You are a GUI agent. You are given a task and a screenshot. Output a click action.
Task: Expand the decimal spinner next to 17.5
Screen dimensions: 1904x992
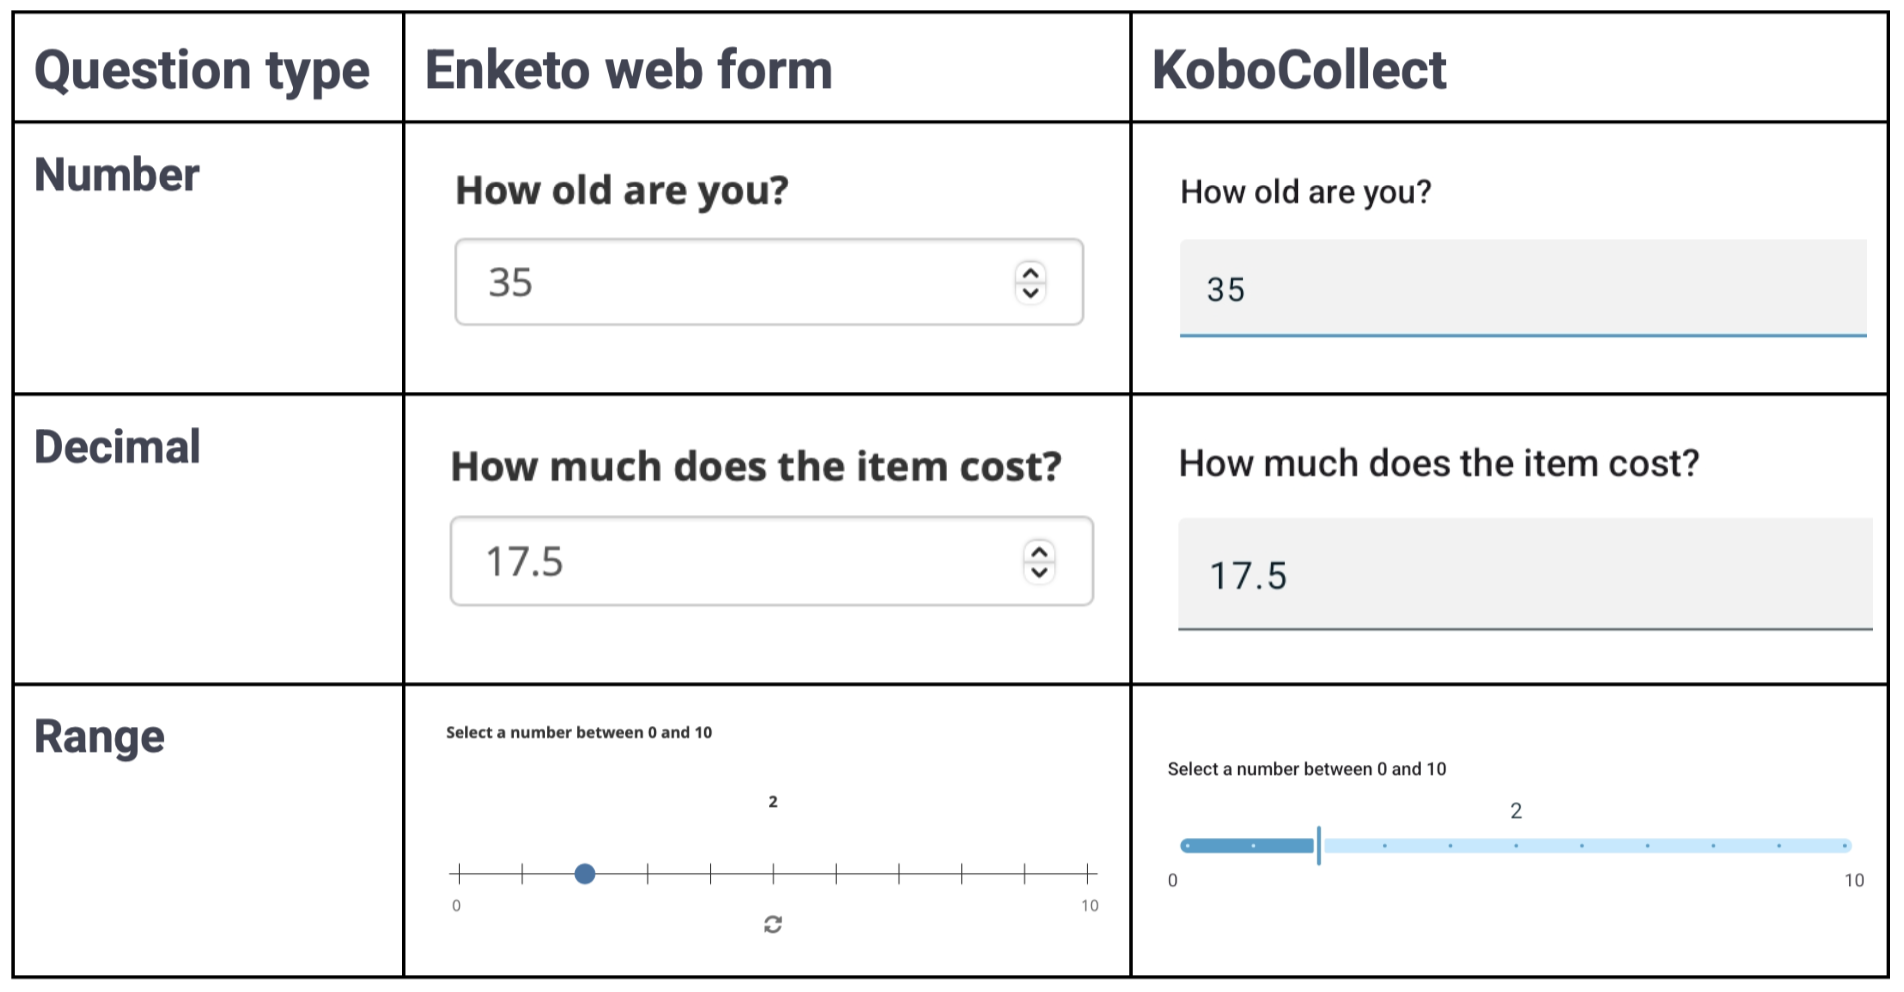(x=1039, y=561)
